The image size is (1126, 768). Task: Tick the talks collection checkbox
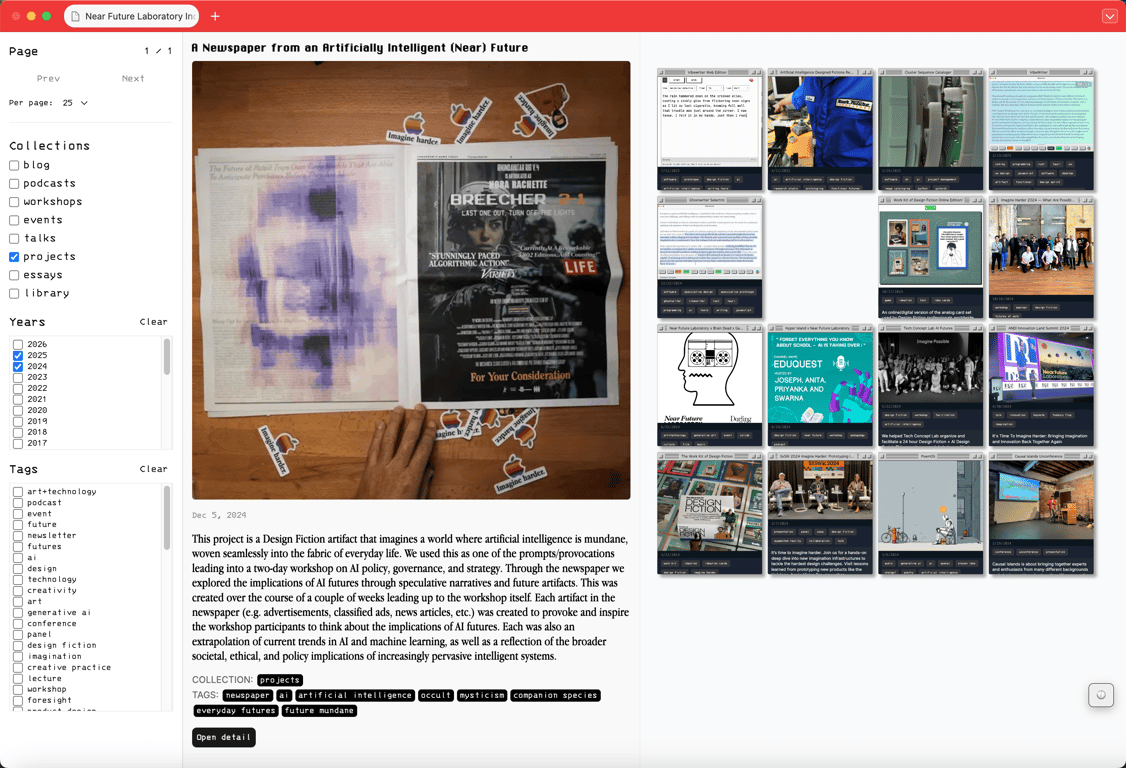[x=14, y=239]
